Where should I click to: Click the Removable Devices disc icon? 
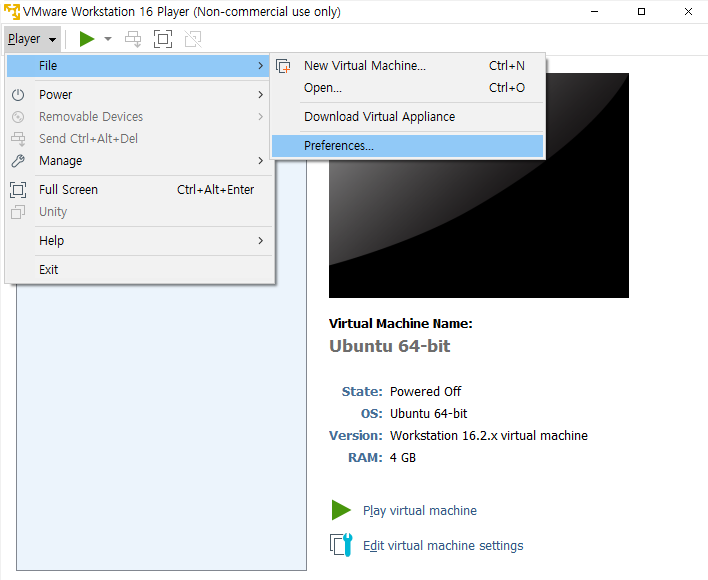pos(18,117)
